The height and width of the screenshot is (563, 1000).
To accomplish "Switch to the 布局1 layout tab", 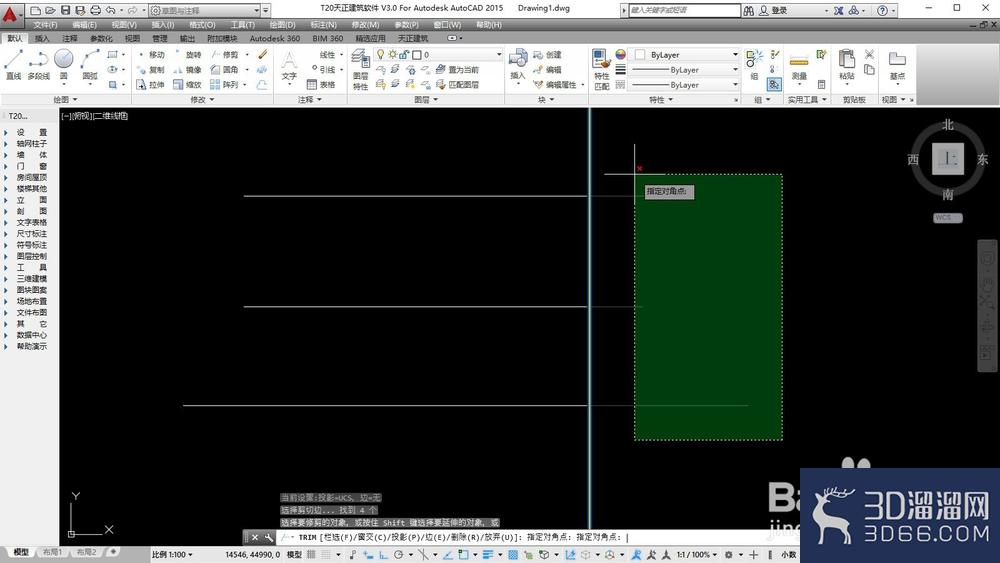I will tap(52, 552).
